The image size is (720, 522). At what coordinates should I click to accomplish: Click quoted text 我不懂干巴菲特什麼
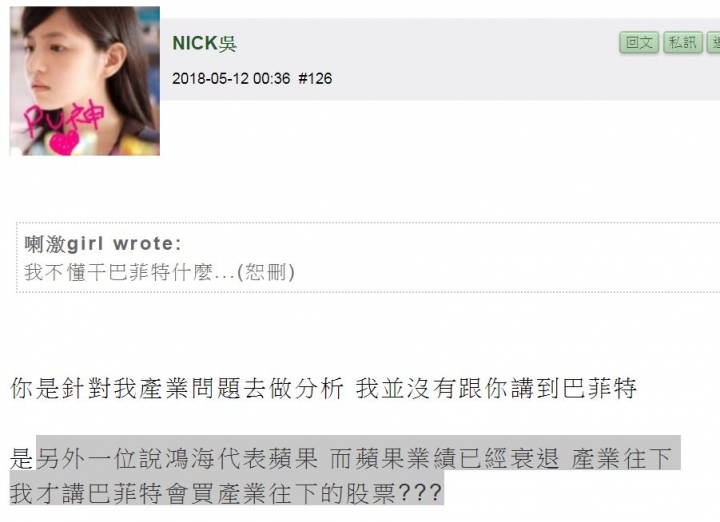pos(118,272)
